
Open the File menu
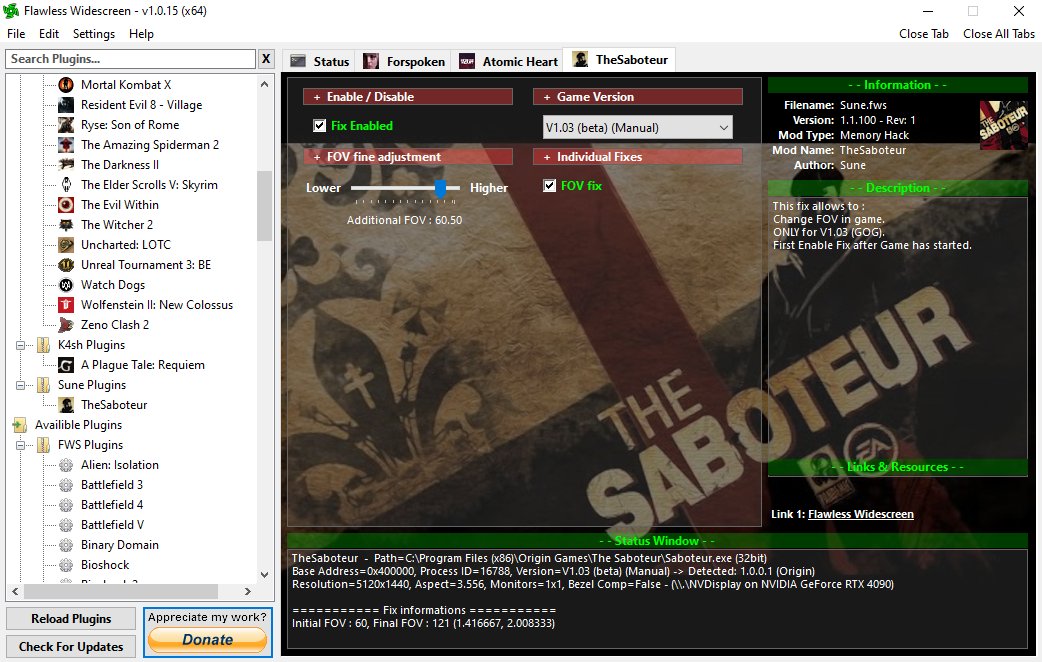(16, 34)
